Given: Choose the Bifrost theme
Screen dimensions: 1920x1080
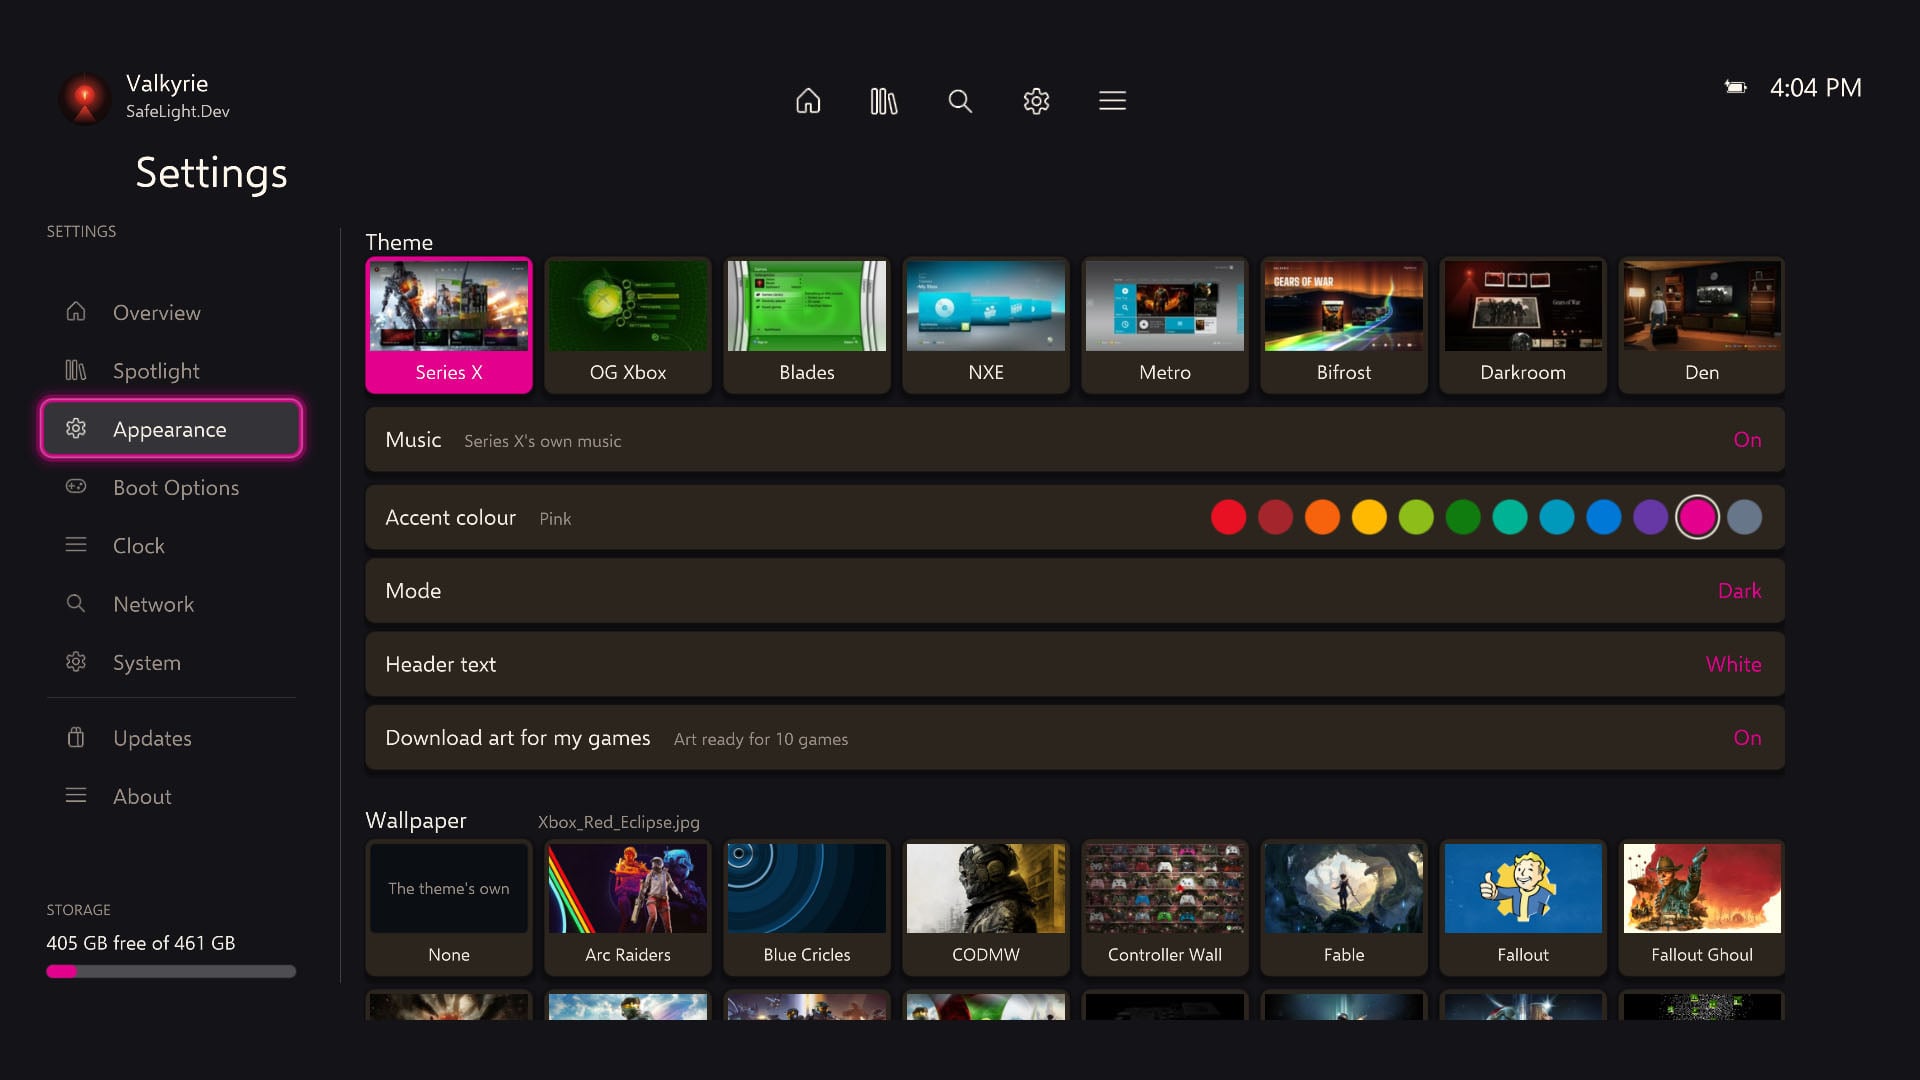Looking at the screenshot, I should [x=1344, y=326].
